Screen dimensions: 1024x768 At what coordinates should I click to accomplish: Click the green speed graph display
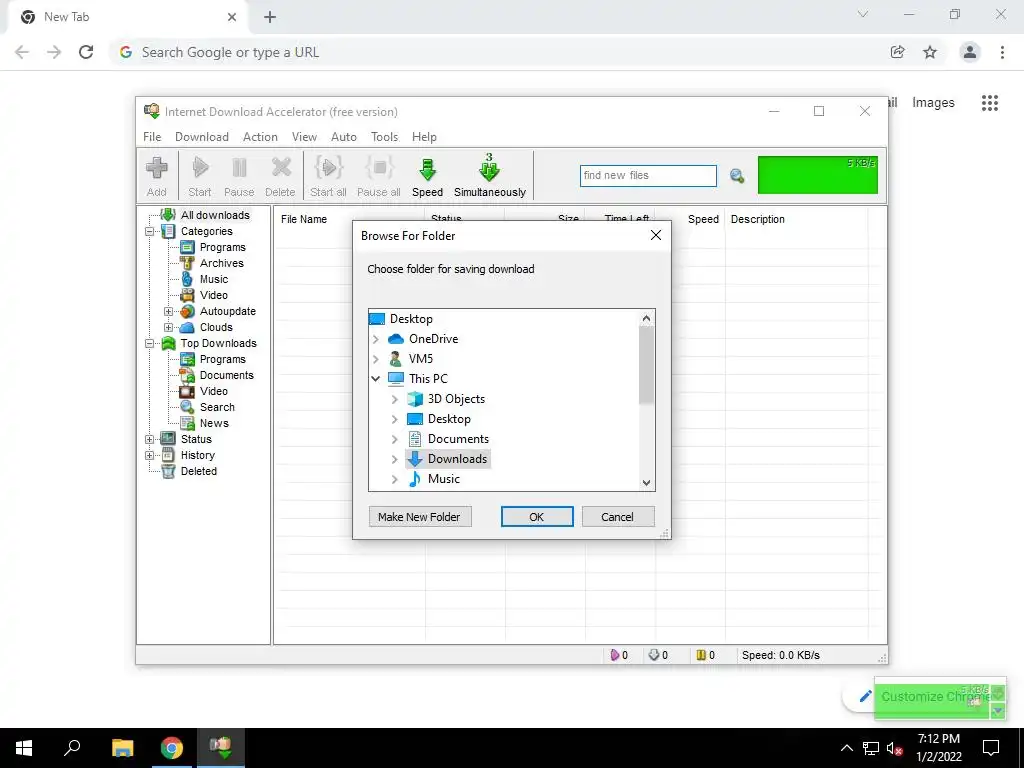(818, 174)
